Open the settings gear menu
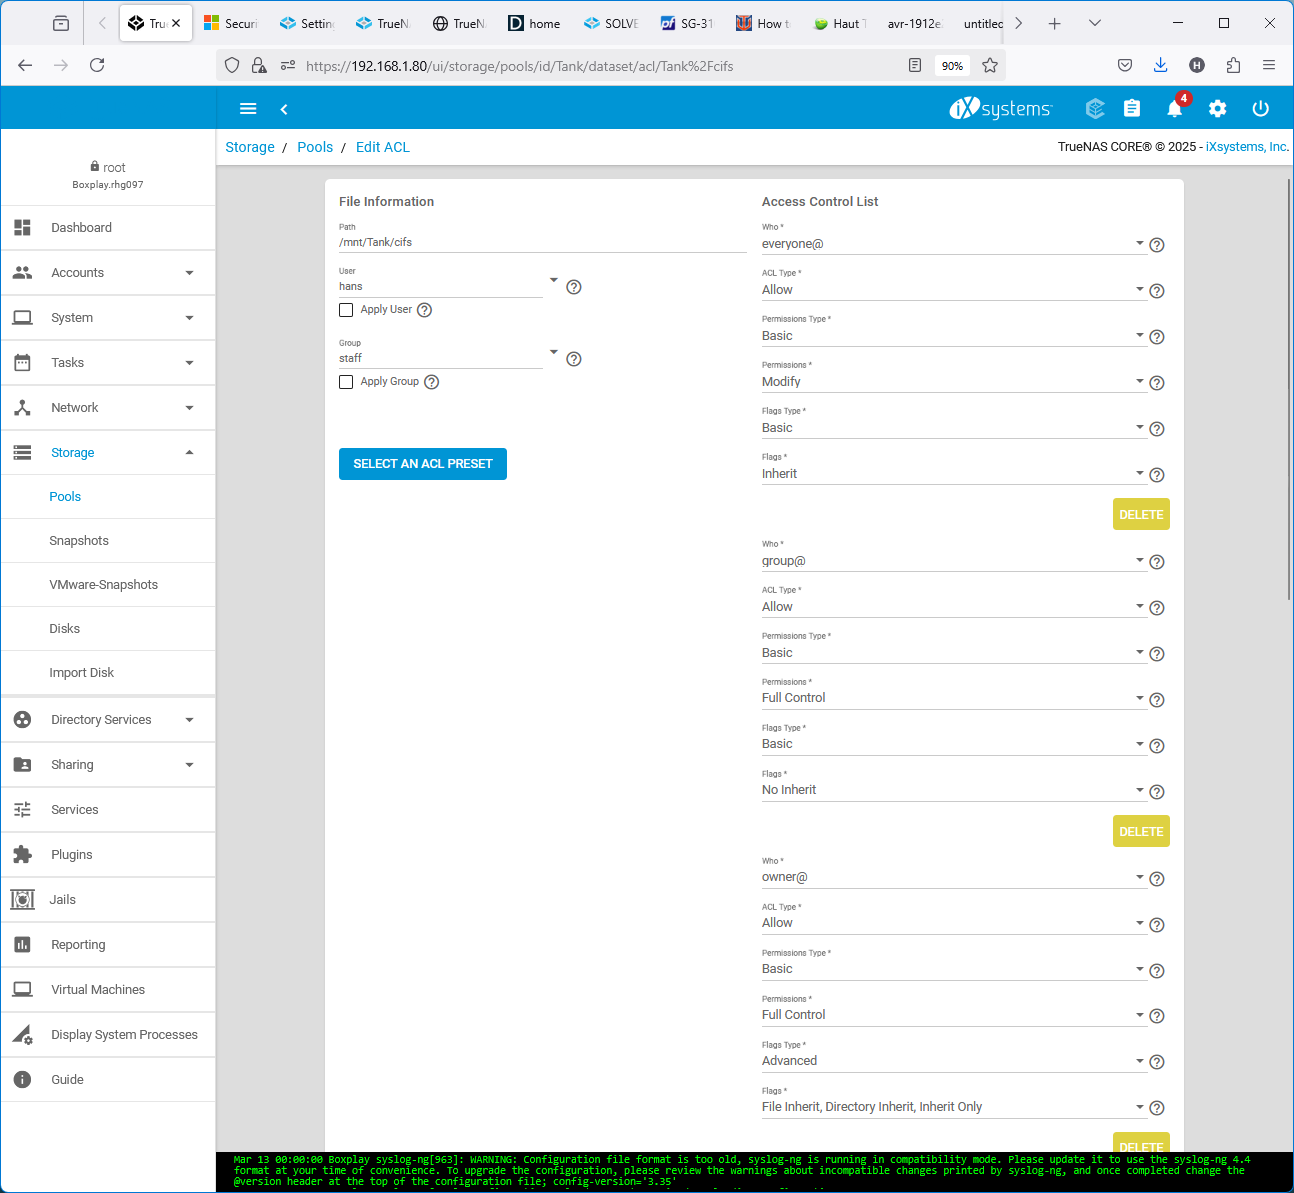Viewport: 1294px width, 1193px height. coord(1217,108)
